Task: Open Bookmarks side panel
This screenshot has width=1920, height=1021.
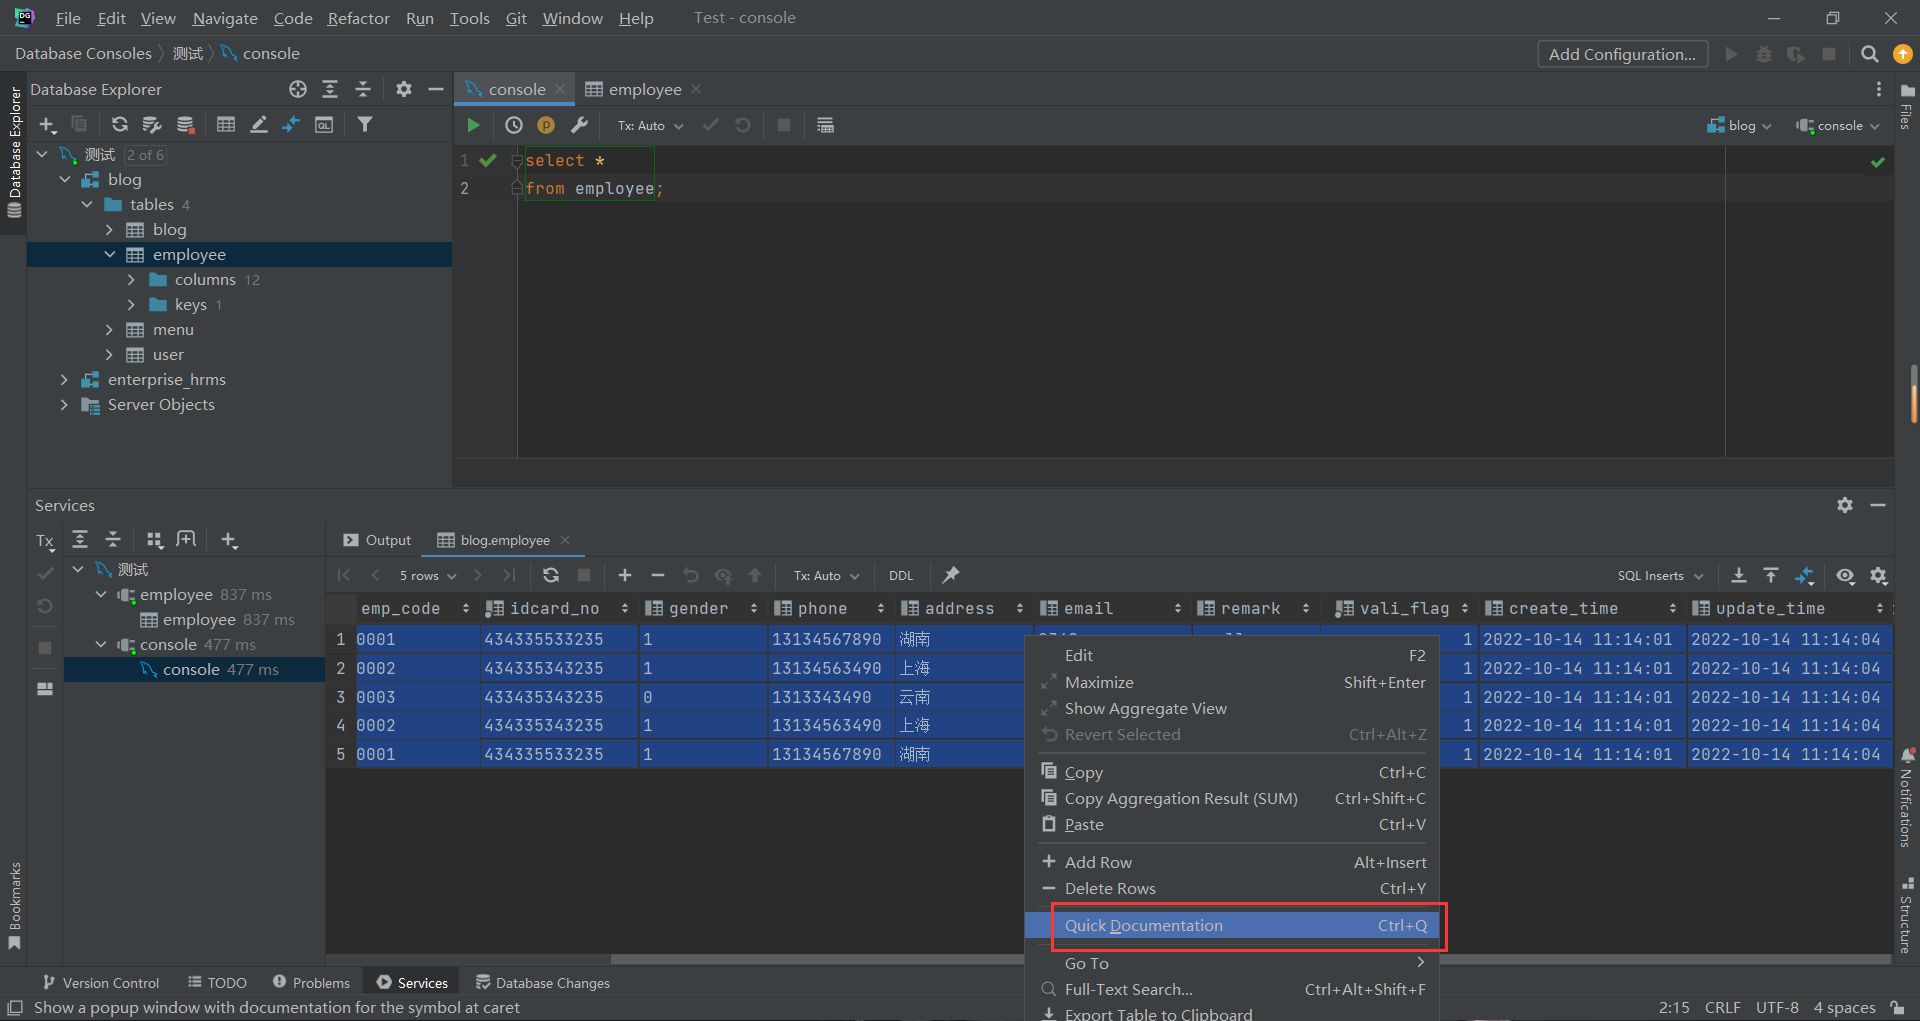Action: coord(14,905)
